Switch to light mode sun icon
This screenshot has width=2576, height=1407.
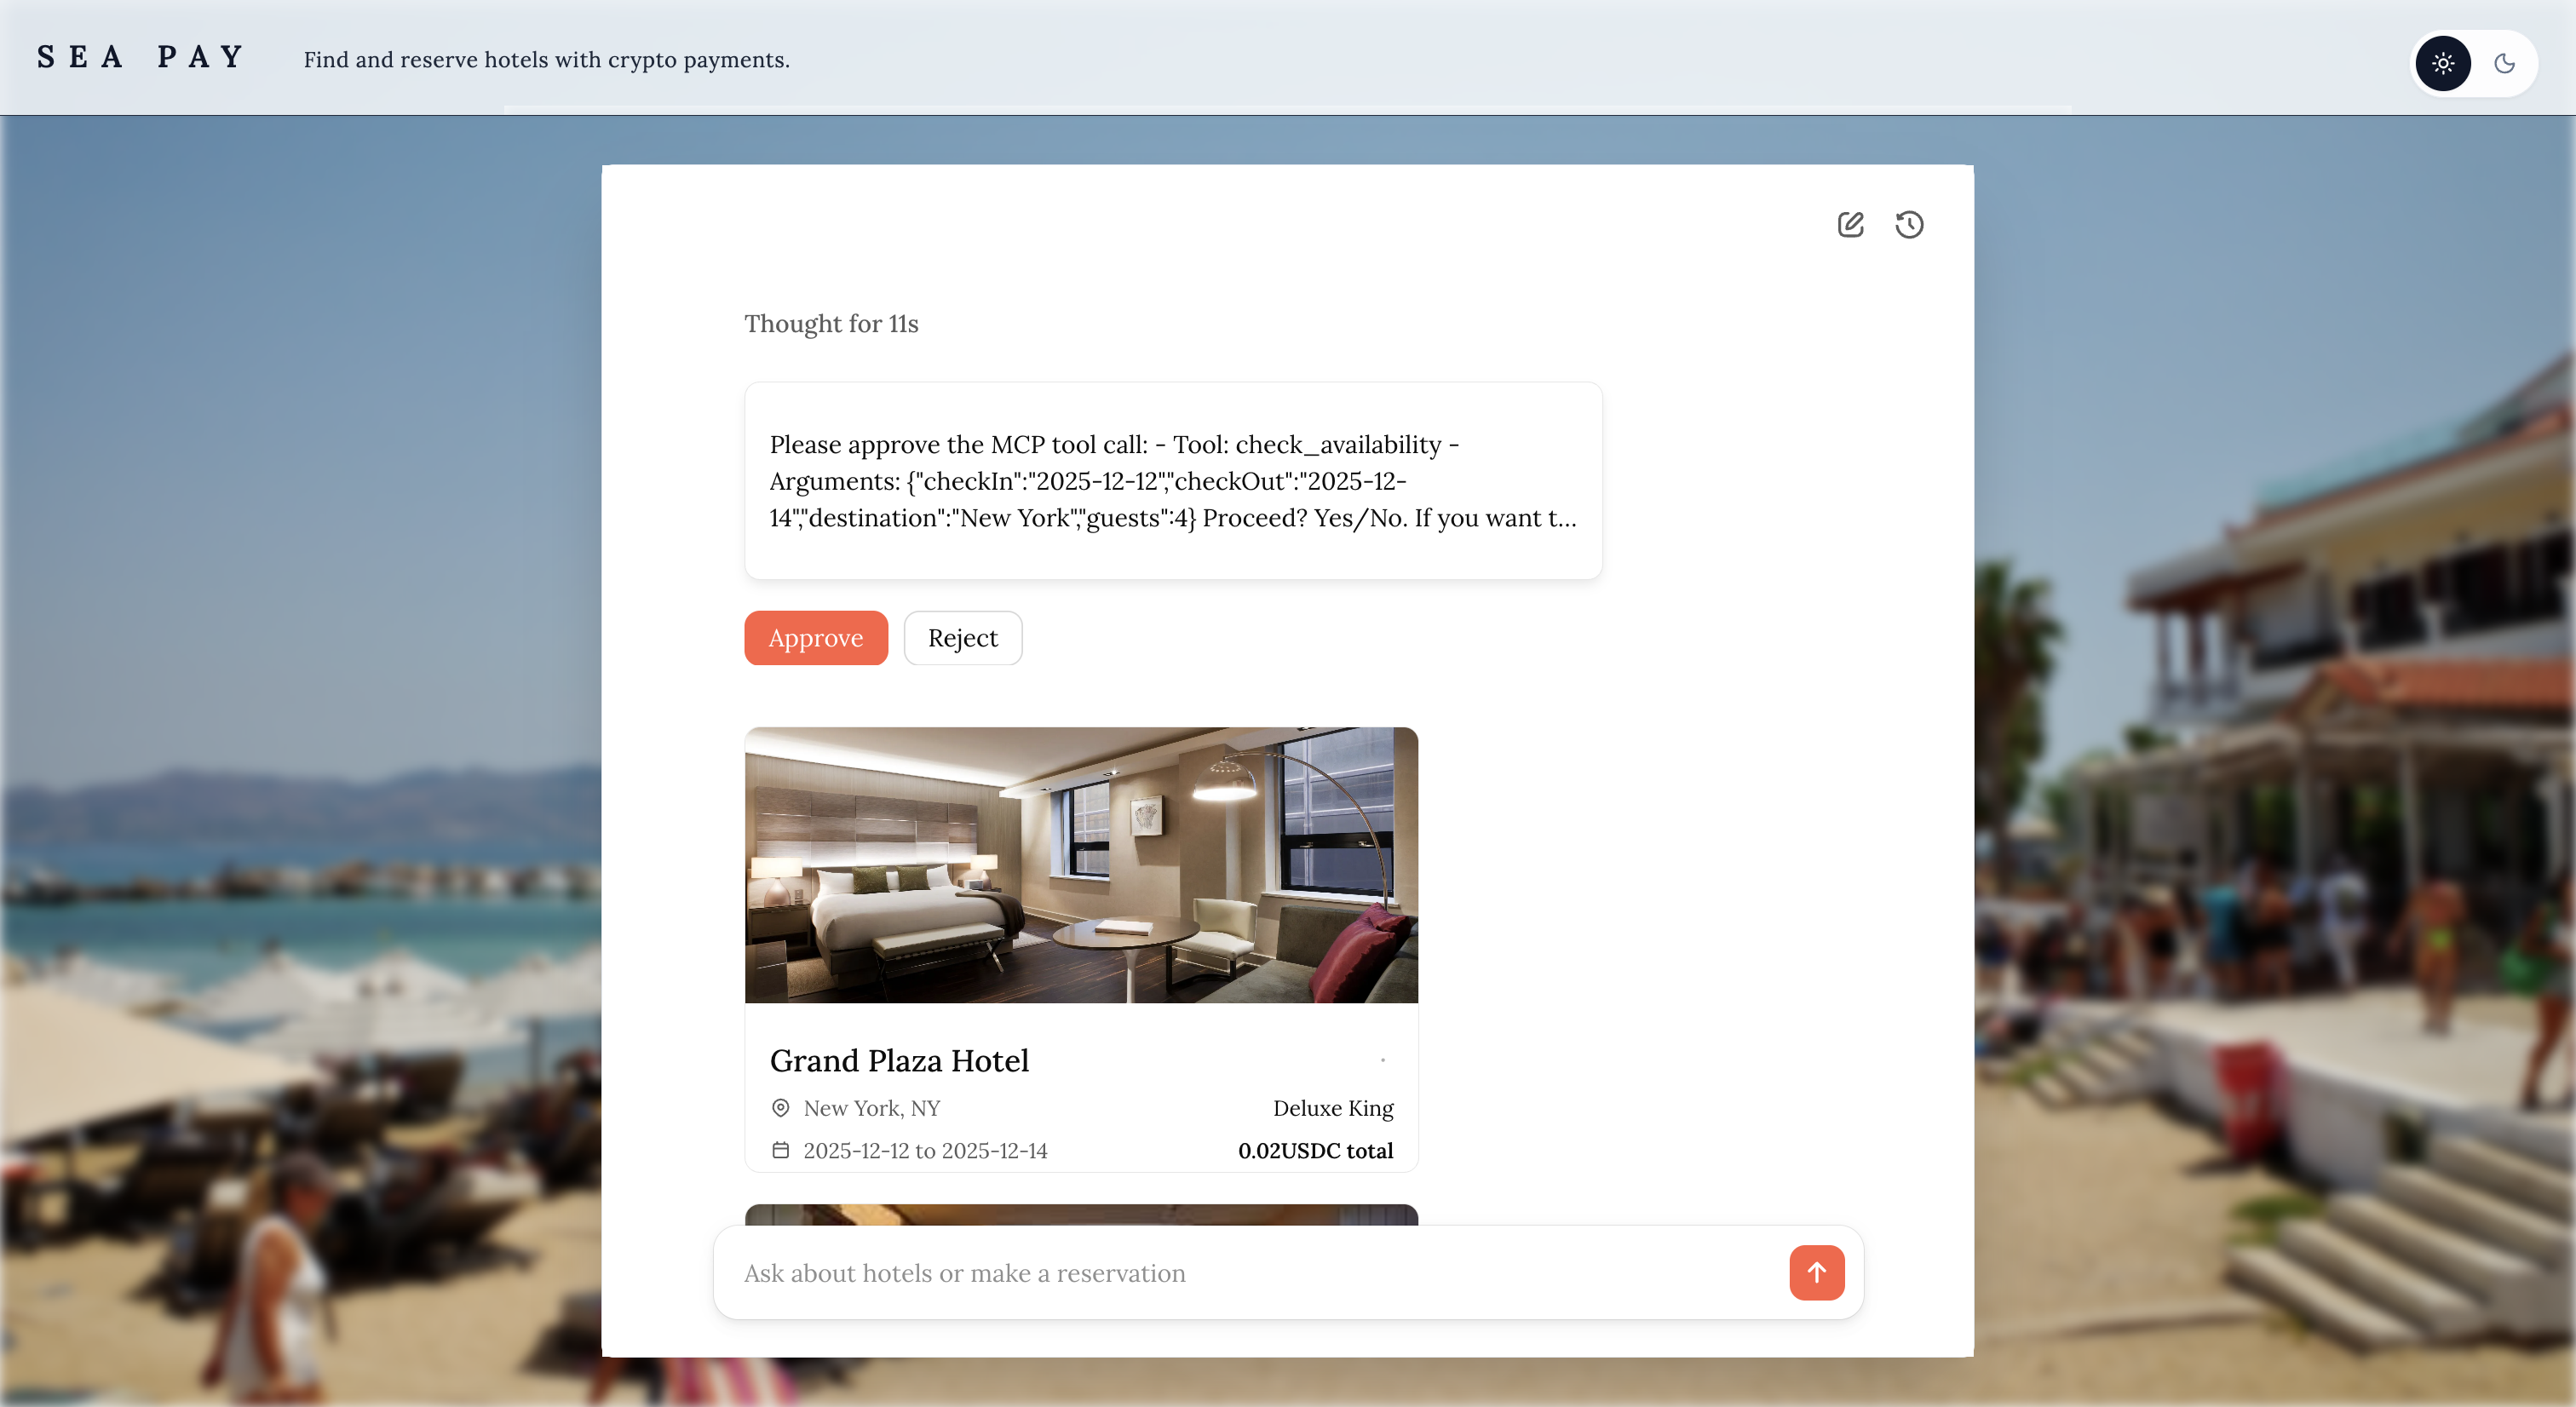point(2443,64)
